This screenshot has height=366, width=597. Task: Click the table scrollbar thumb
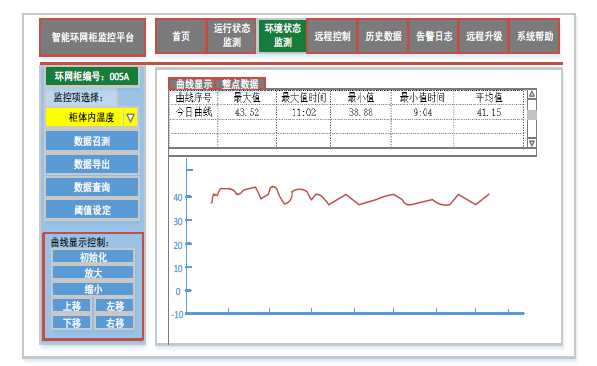(532, 115)
